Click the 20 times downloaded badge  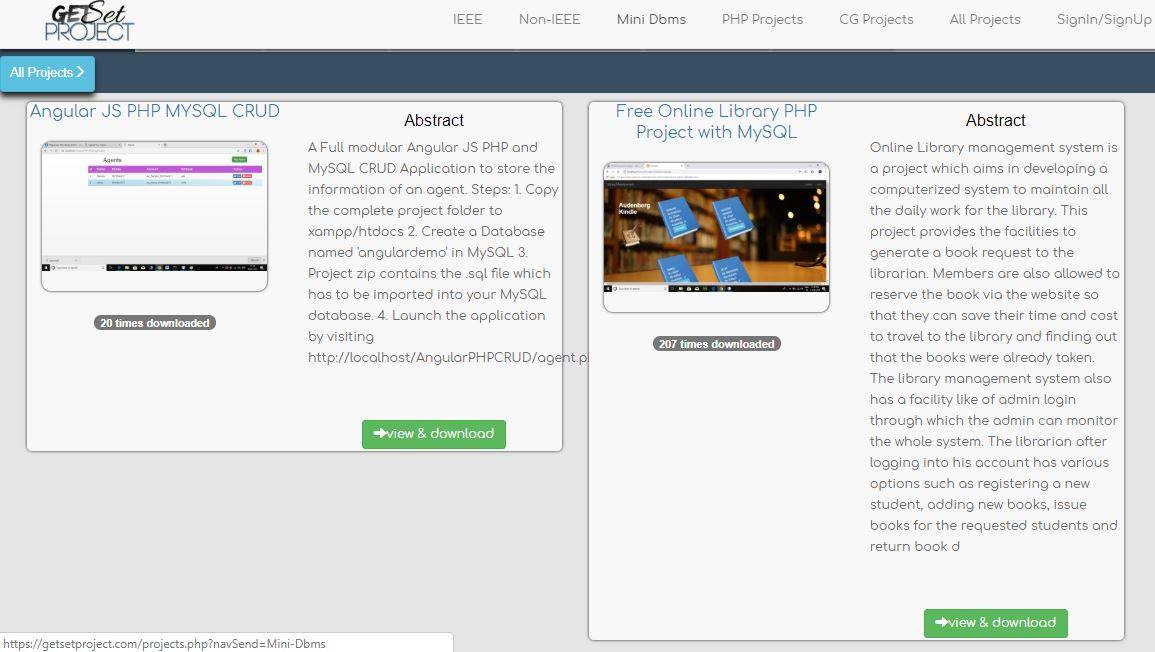[155, 323]
